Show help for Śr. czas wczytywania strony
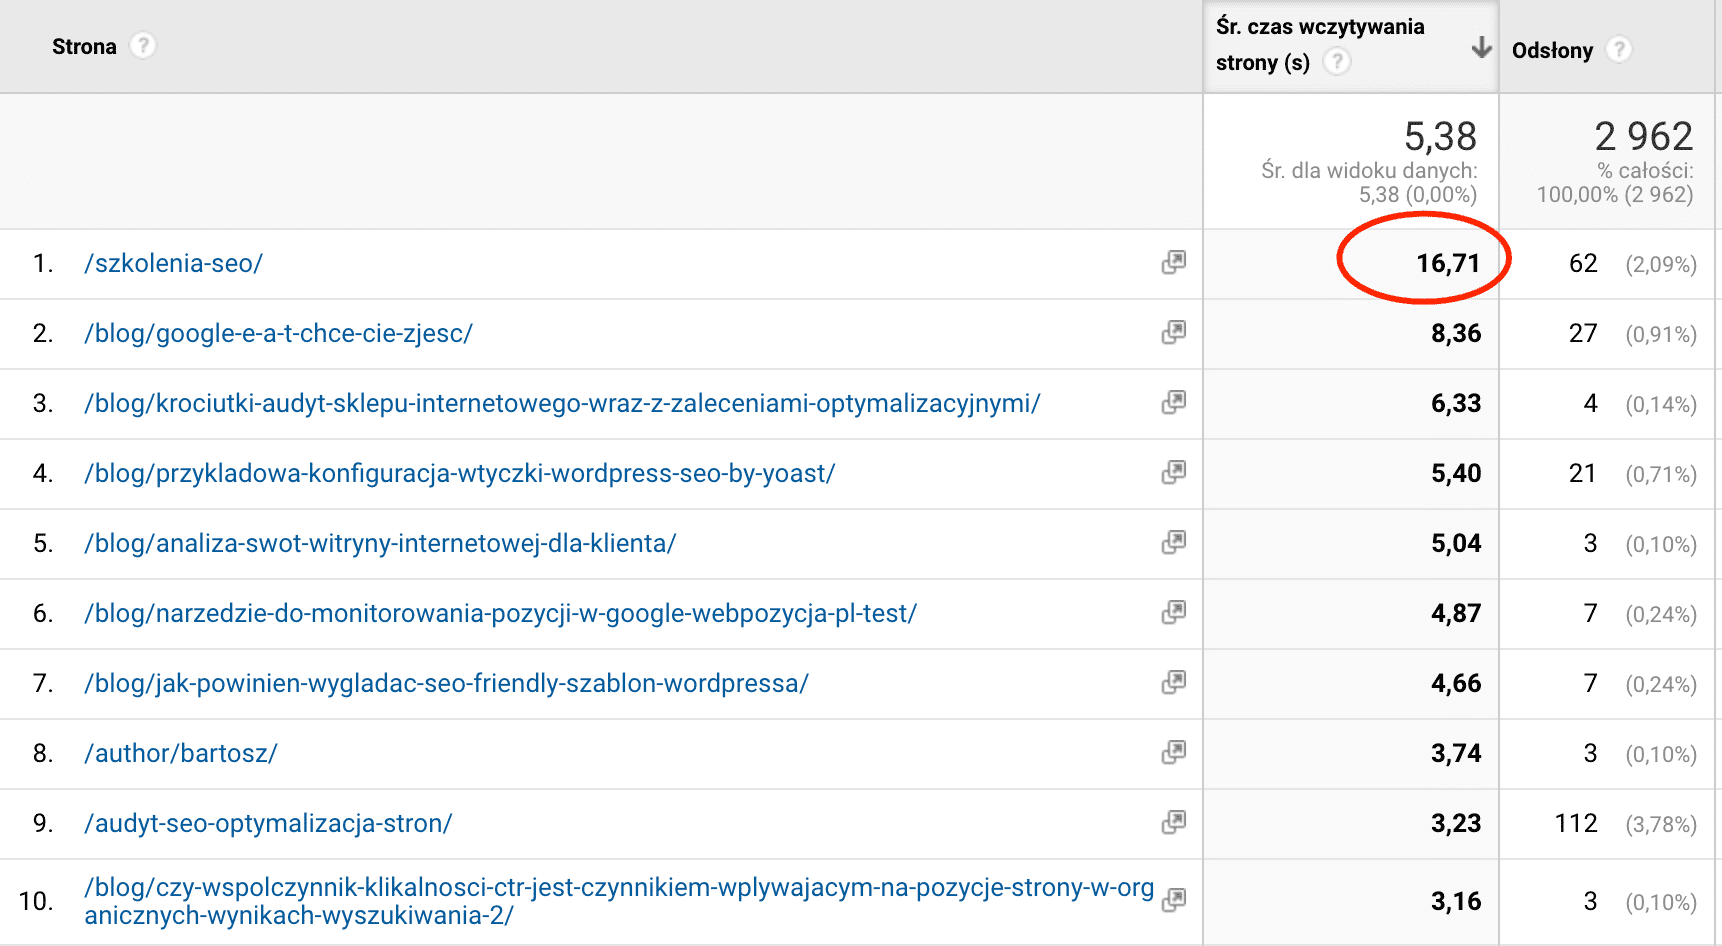Image resolution: width=1722 pixels, height=946 pixels. [1337, 62]
